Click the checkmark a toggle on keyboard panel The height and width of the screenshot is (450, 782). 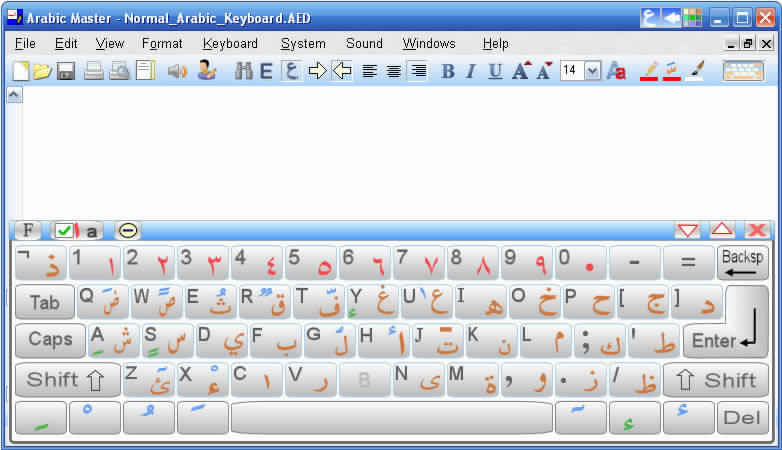coord(77,231)
